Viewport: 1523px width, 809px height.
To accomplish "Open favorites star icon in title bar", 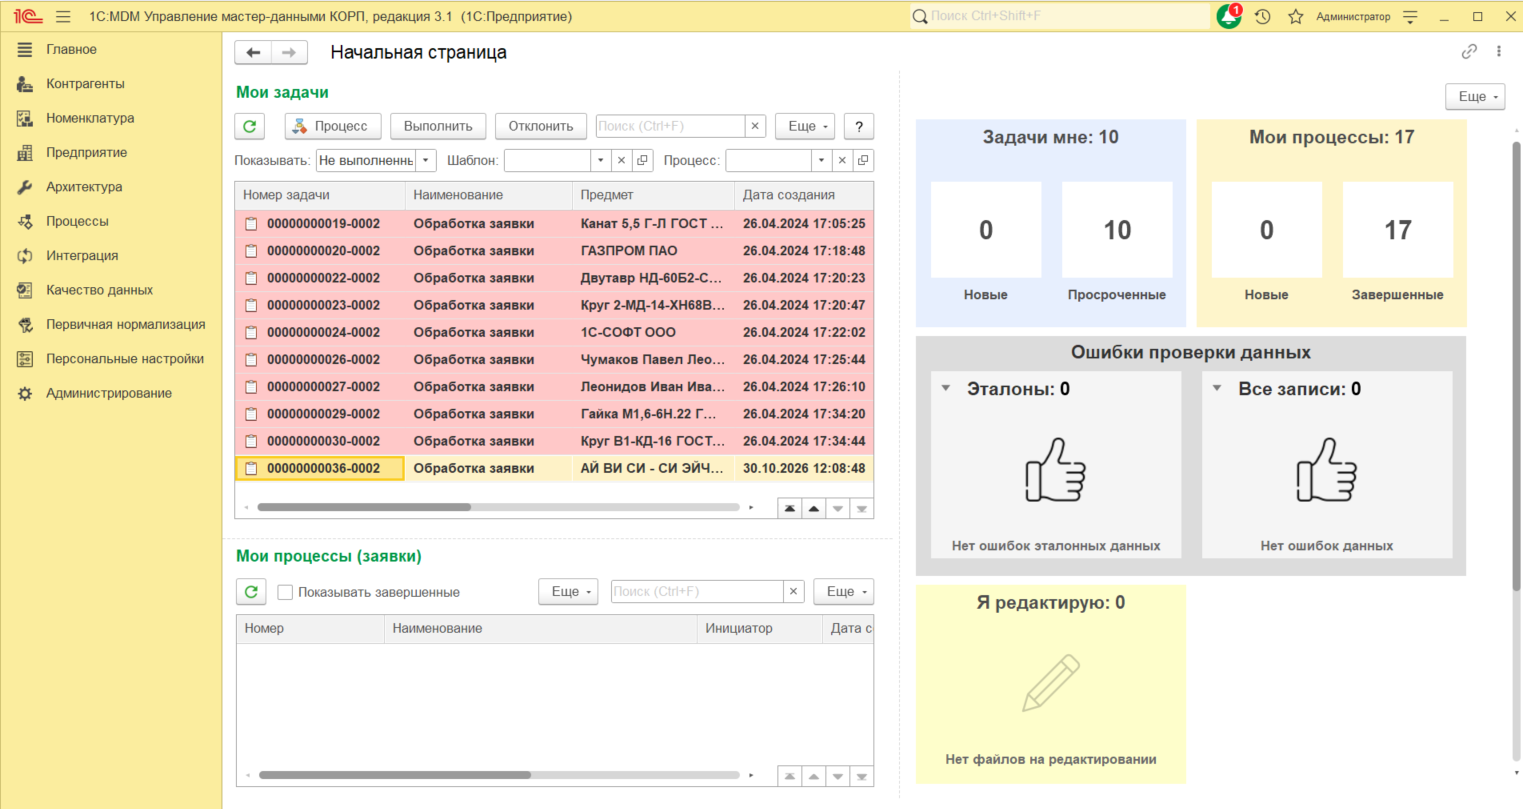I will click(x=1296, y=17).
